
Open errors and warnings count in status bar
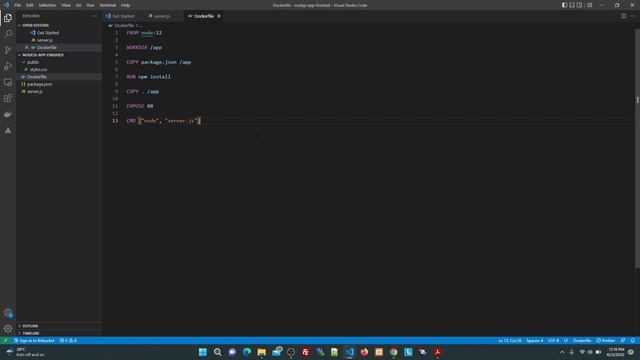(x=68, y=340)
